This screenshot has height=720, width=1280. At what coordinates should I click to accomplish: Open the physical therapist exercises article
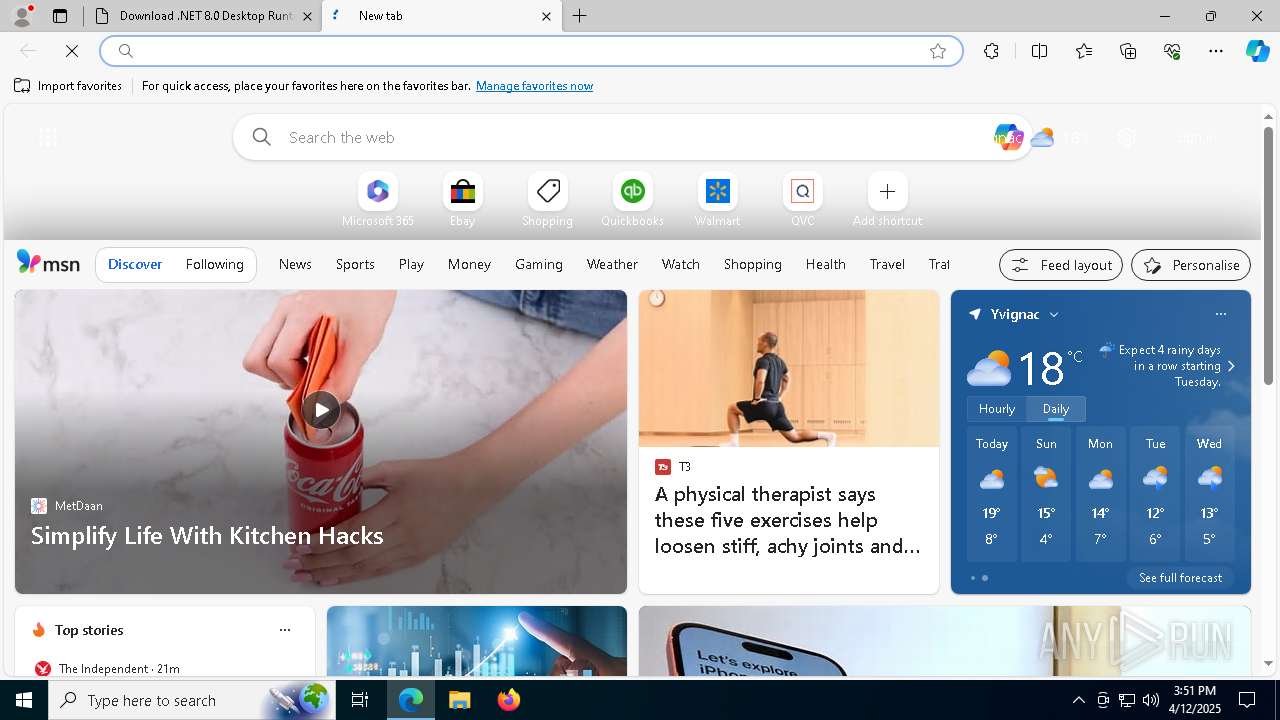pos(788,520)
